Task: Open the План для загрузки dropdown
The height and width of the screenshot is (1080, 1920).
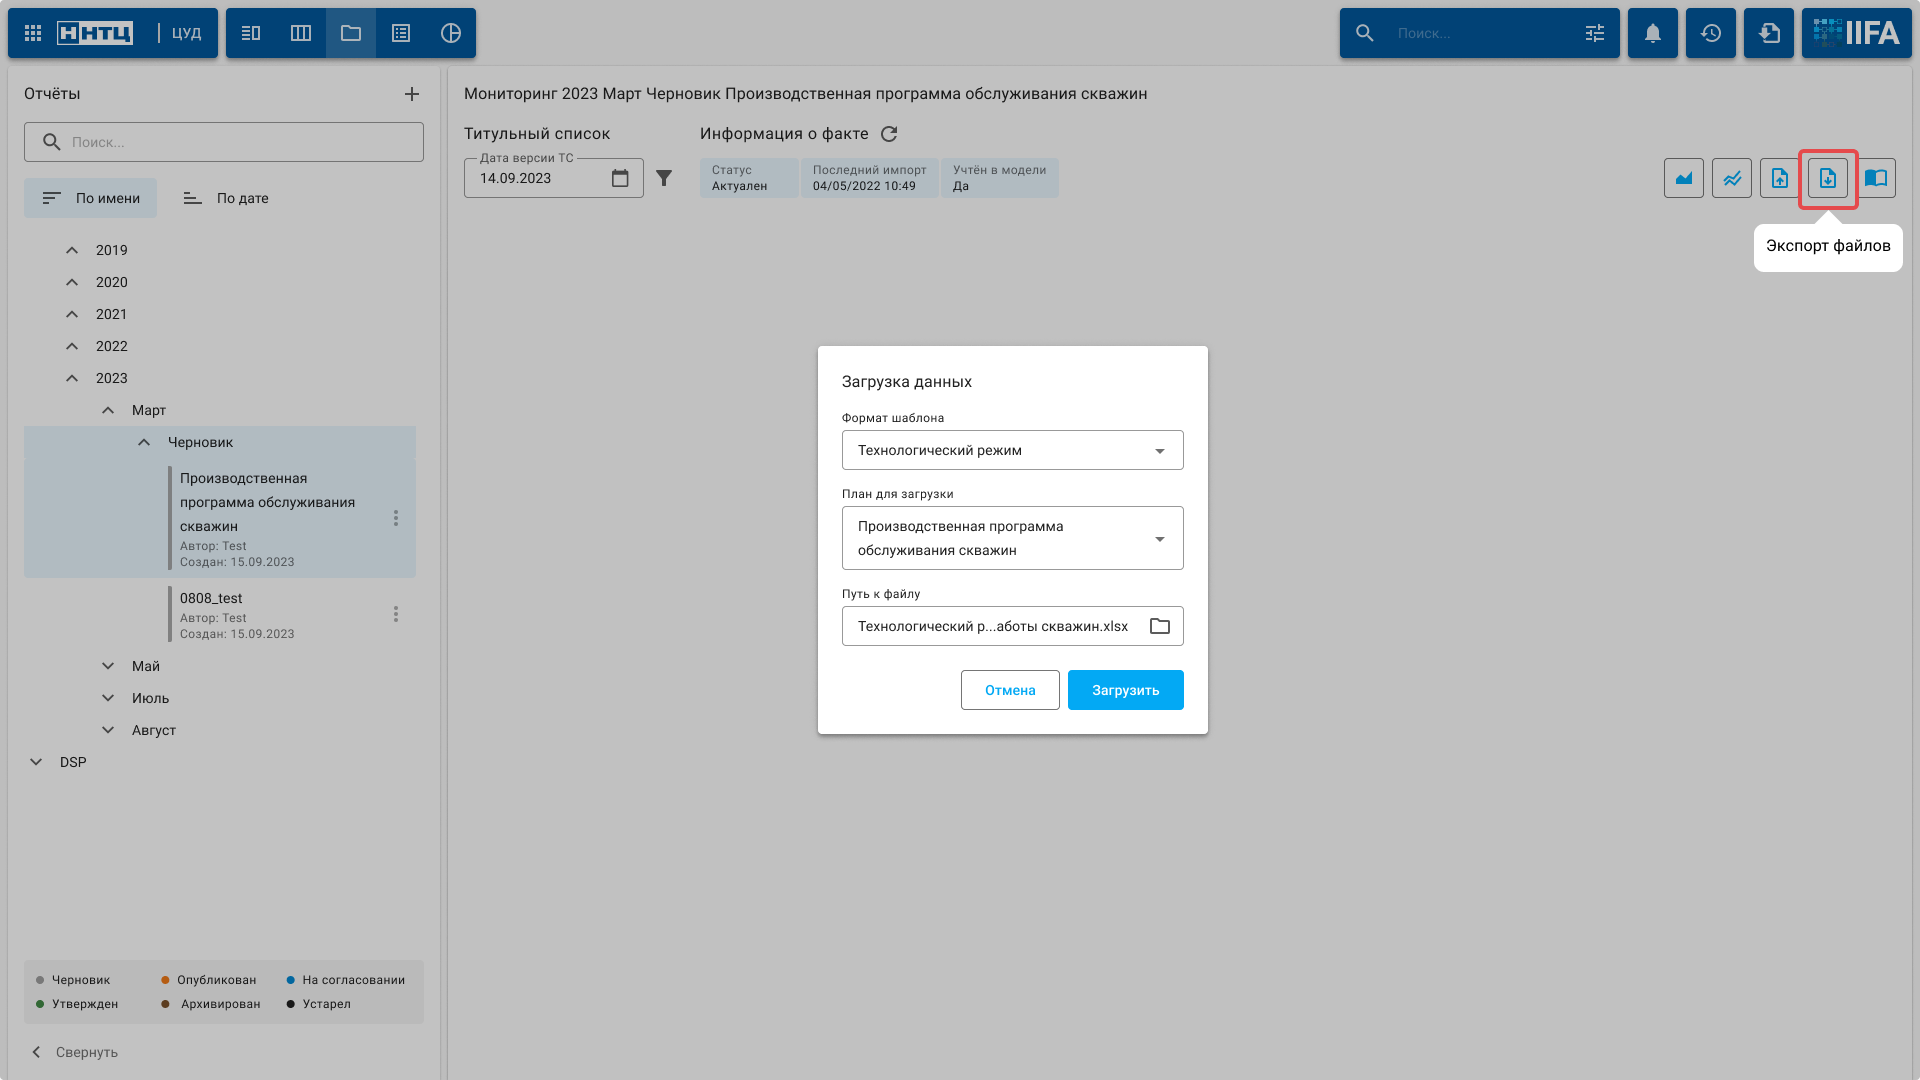Action: tap(1012, 538)
